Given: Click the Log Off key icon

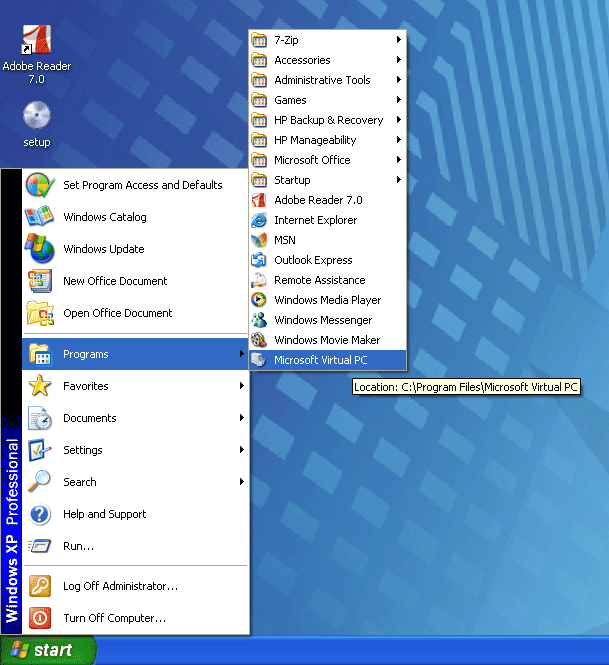Looking at the screenshot, I should click(x=39, y=586).
